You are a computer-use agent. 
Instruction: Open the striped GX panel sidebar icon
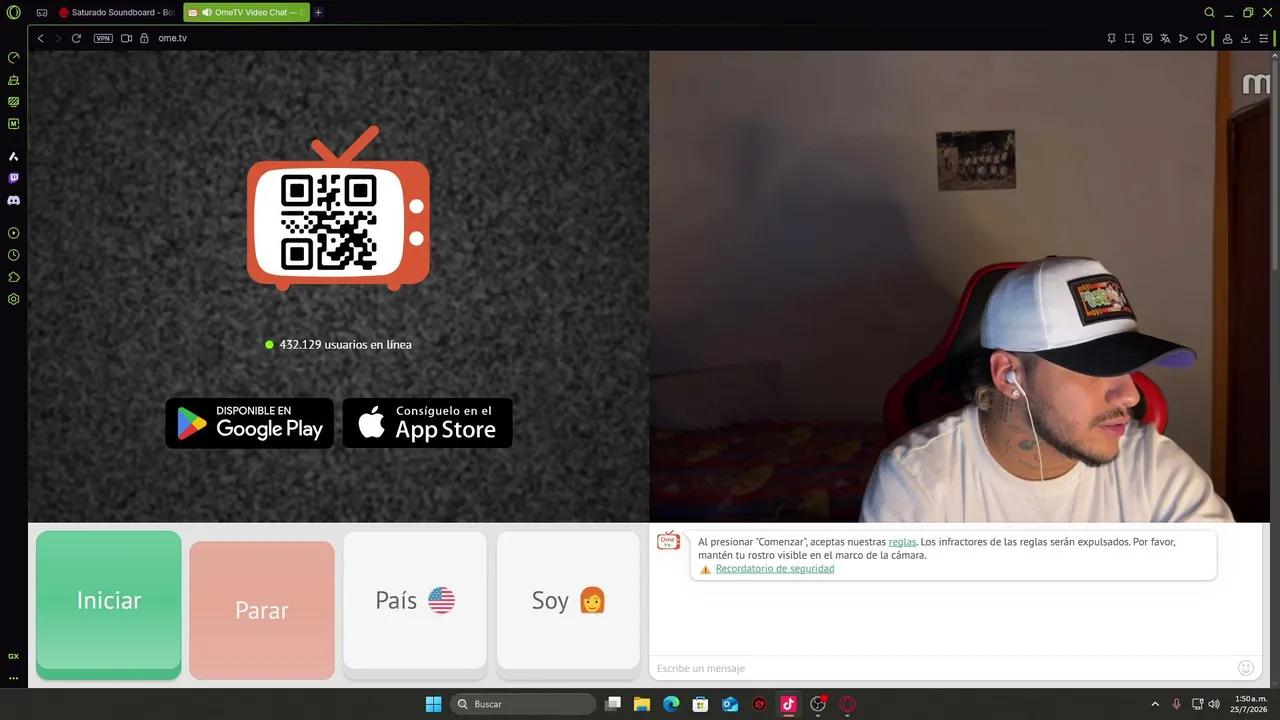(14, 102)
